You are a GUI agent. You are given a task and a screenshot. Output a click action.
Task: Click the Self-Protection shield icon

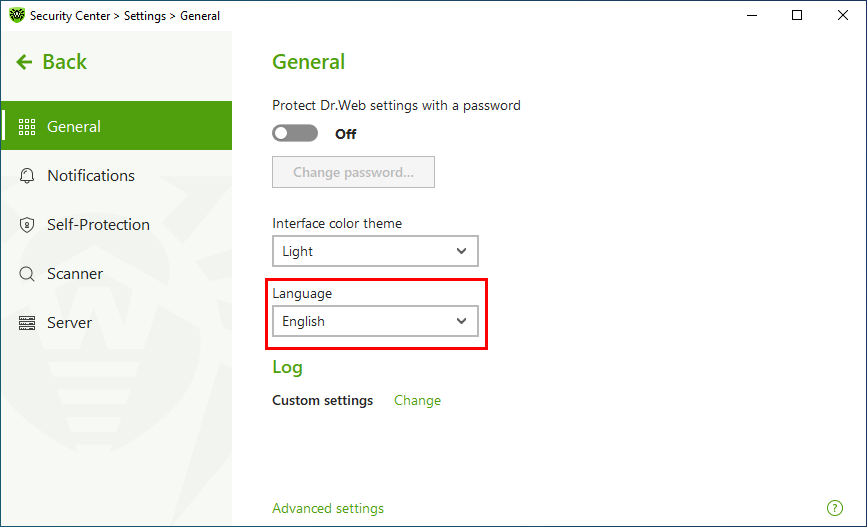click(x=27, y=225)
